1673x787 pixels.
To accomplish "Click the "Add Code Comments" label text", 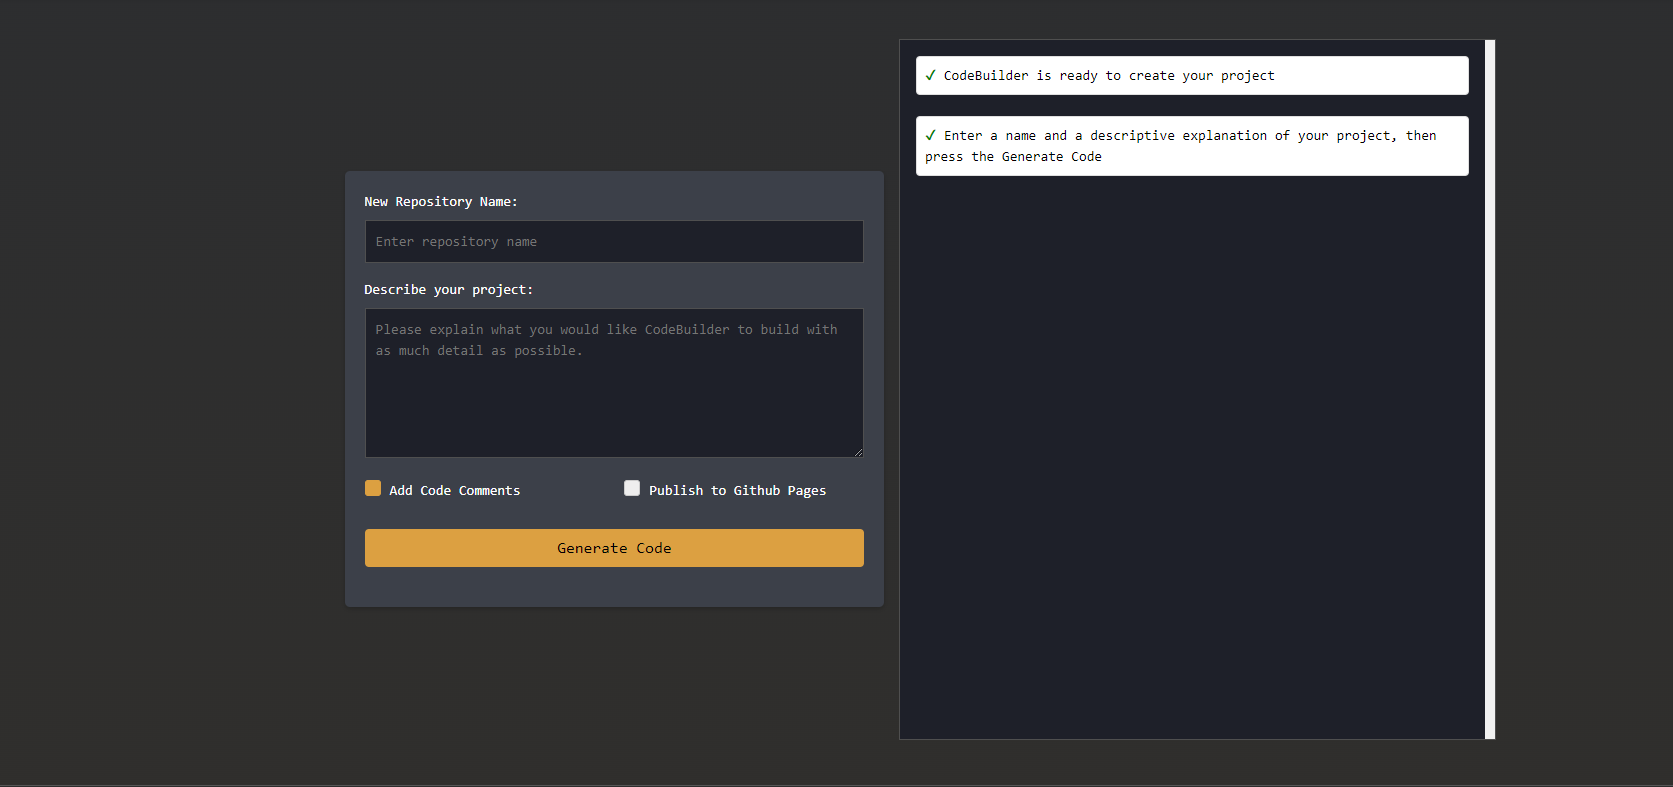I will pos(455,491).
